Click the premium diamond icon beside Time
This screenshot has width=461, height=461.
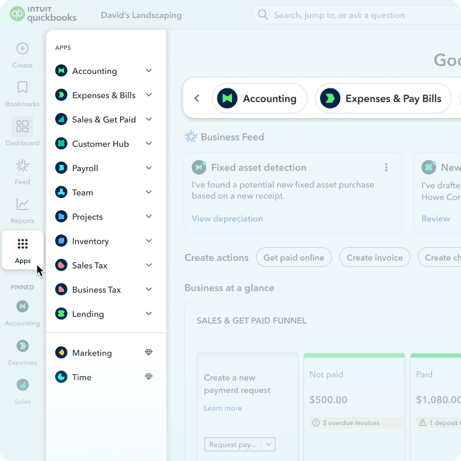tap(149, 377)
